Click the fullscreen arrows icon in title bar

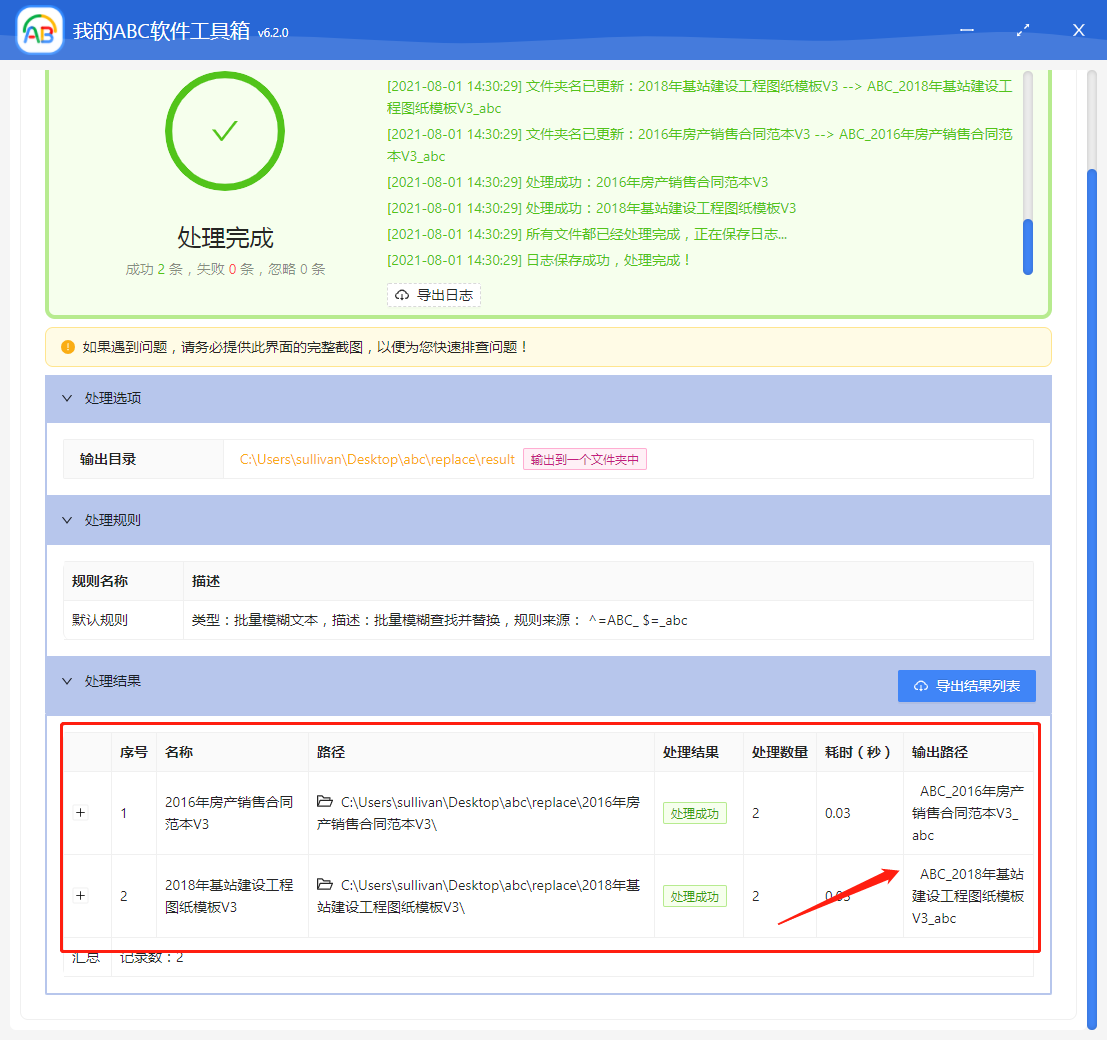(1022, 30)
